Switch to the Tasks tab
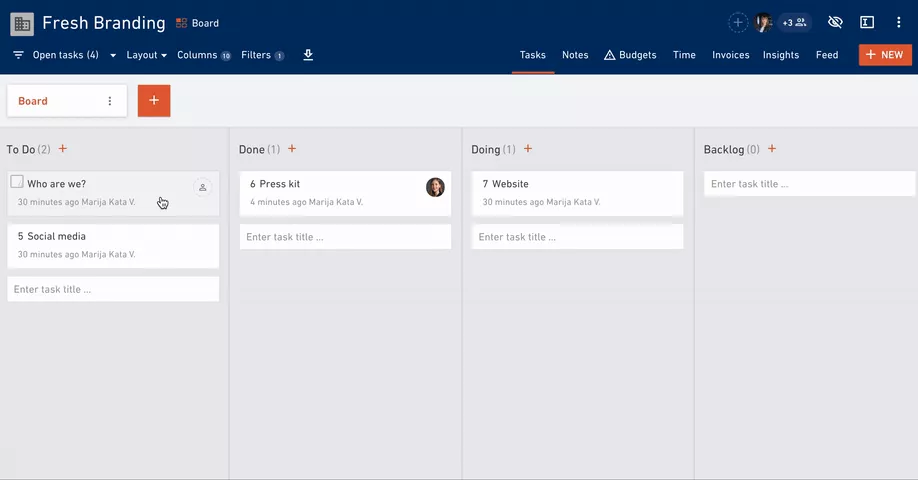The image size is (918, 480). click(x=533, y=55)
